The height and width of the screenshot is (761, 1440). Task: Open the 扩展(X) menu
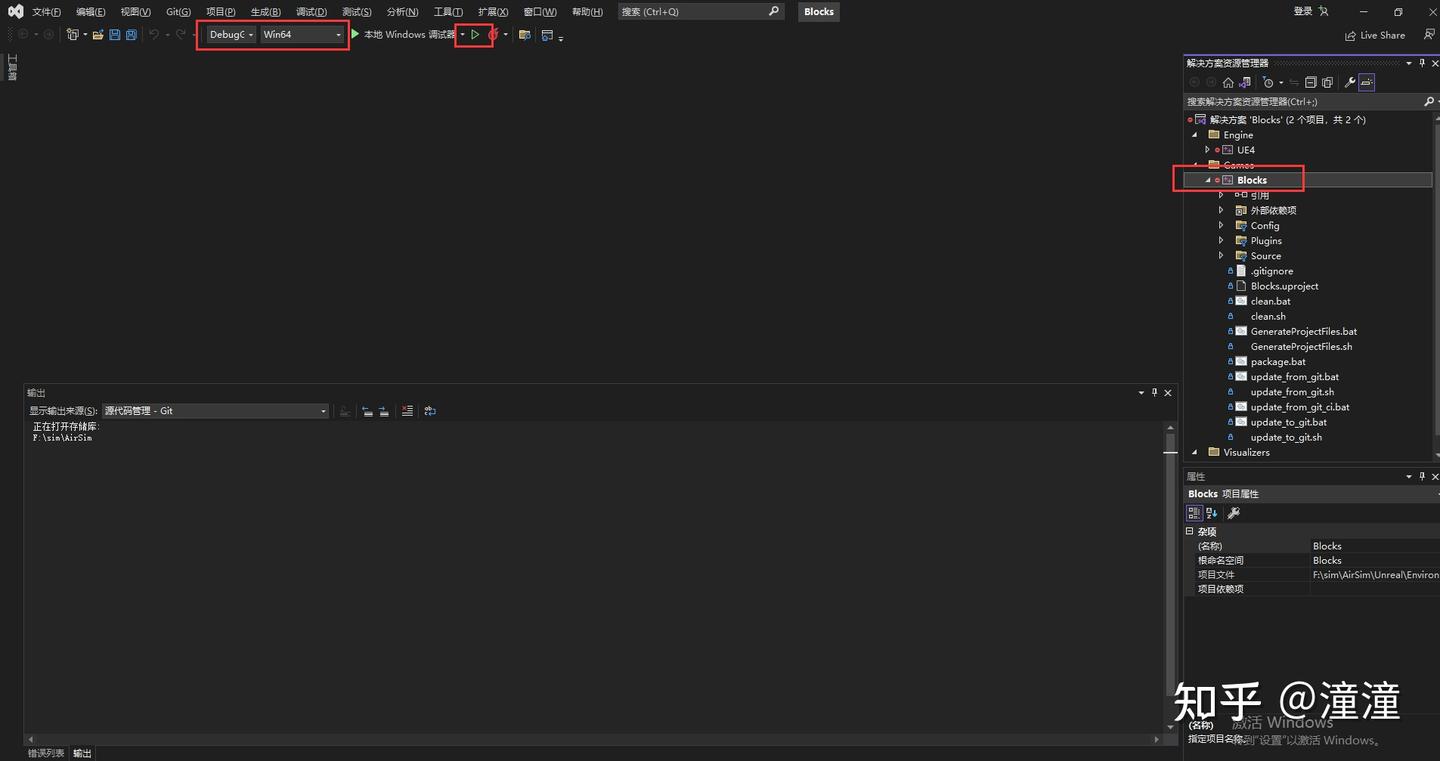pyautogui.click(x=493, y=12)
